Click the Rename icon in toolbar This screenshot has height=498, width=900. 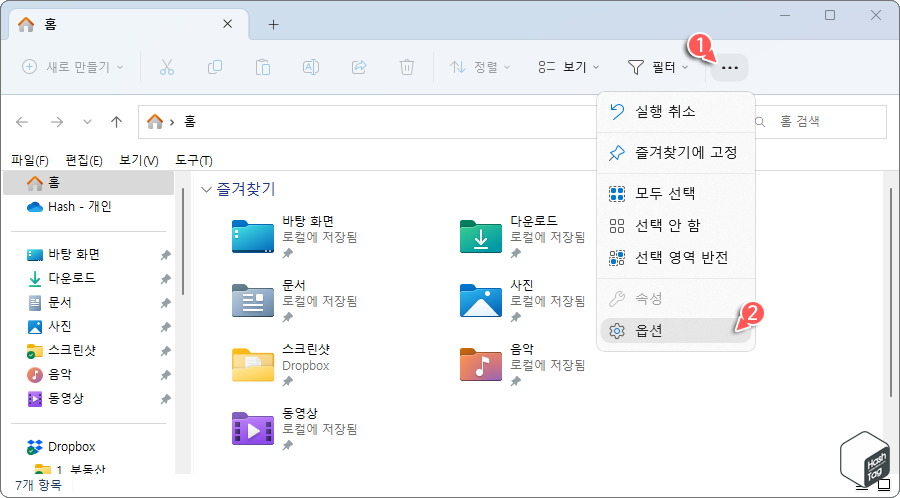[311, 67]
